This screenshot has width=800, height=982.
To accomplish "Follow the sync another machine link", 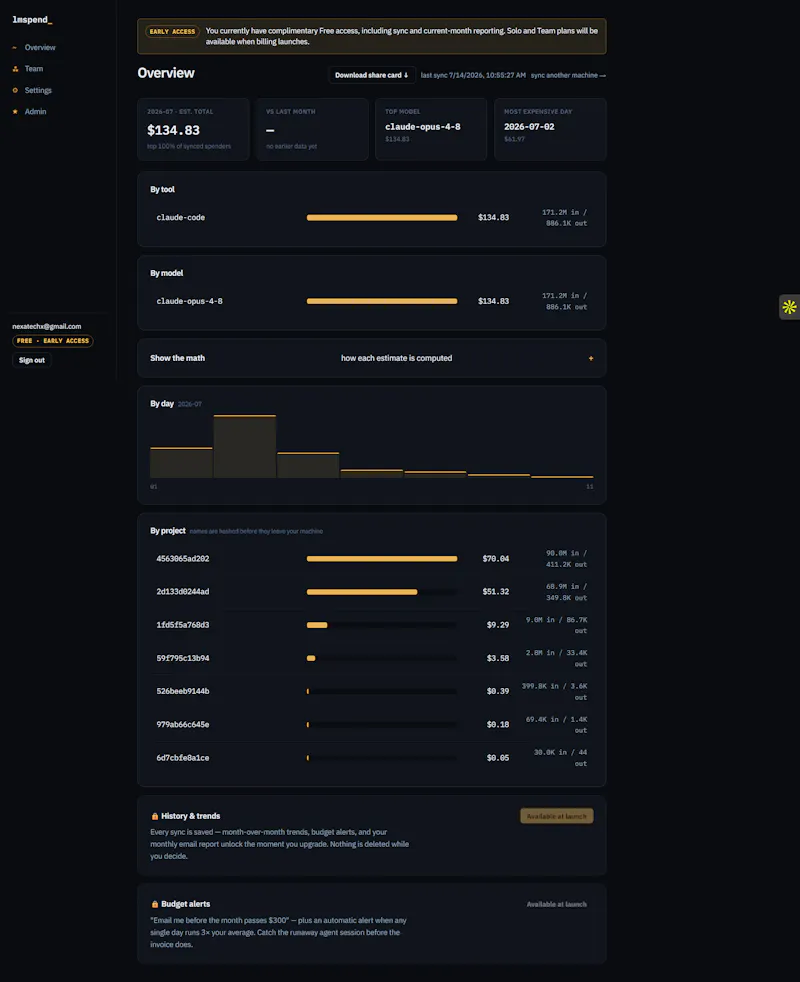I will (568, 75).
